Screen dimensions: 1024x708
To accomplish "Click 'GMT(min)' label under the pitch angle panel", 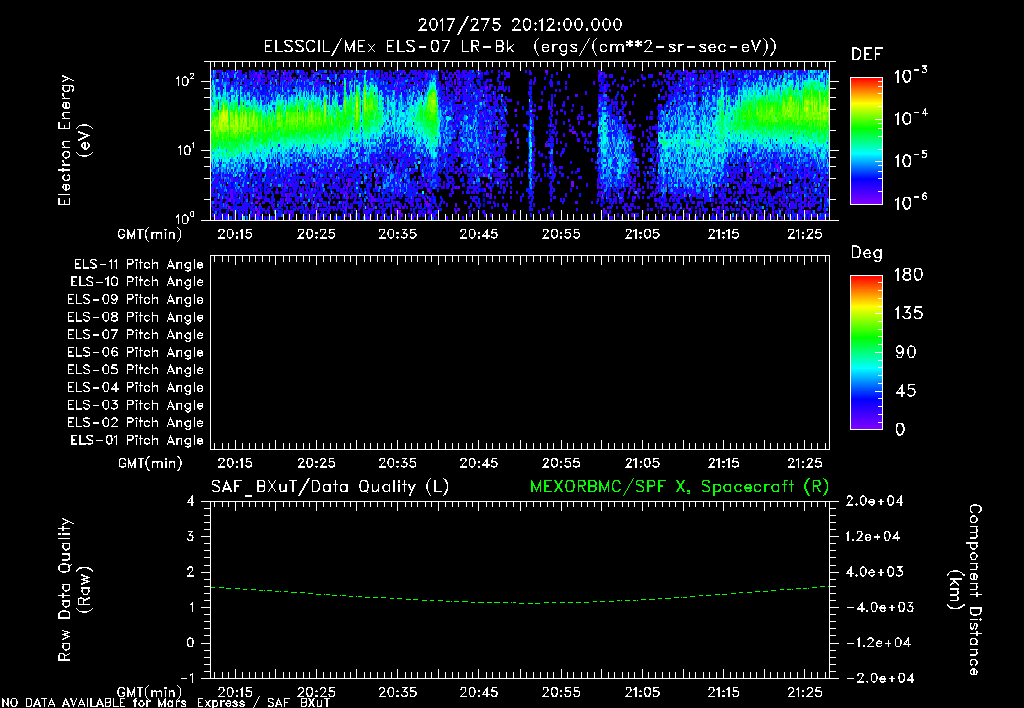I will click(150, 463).
